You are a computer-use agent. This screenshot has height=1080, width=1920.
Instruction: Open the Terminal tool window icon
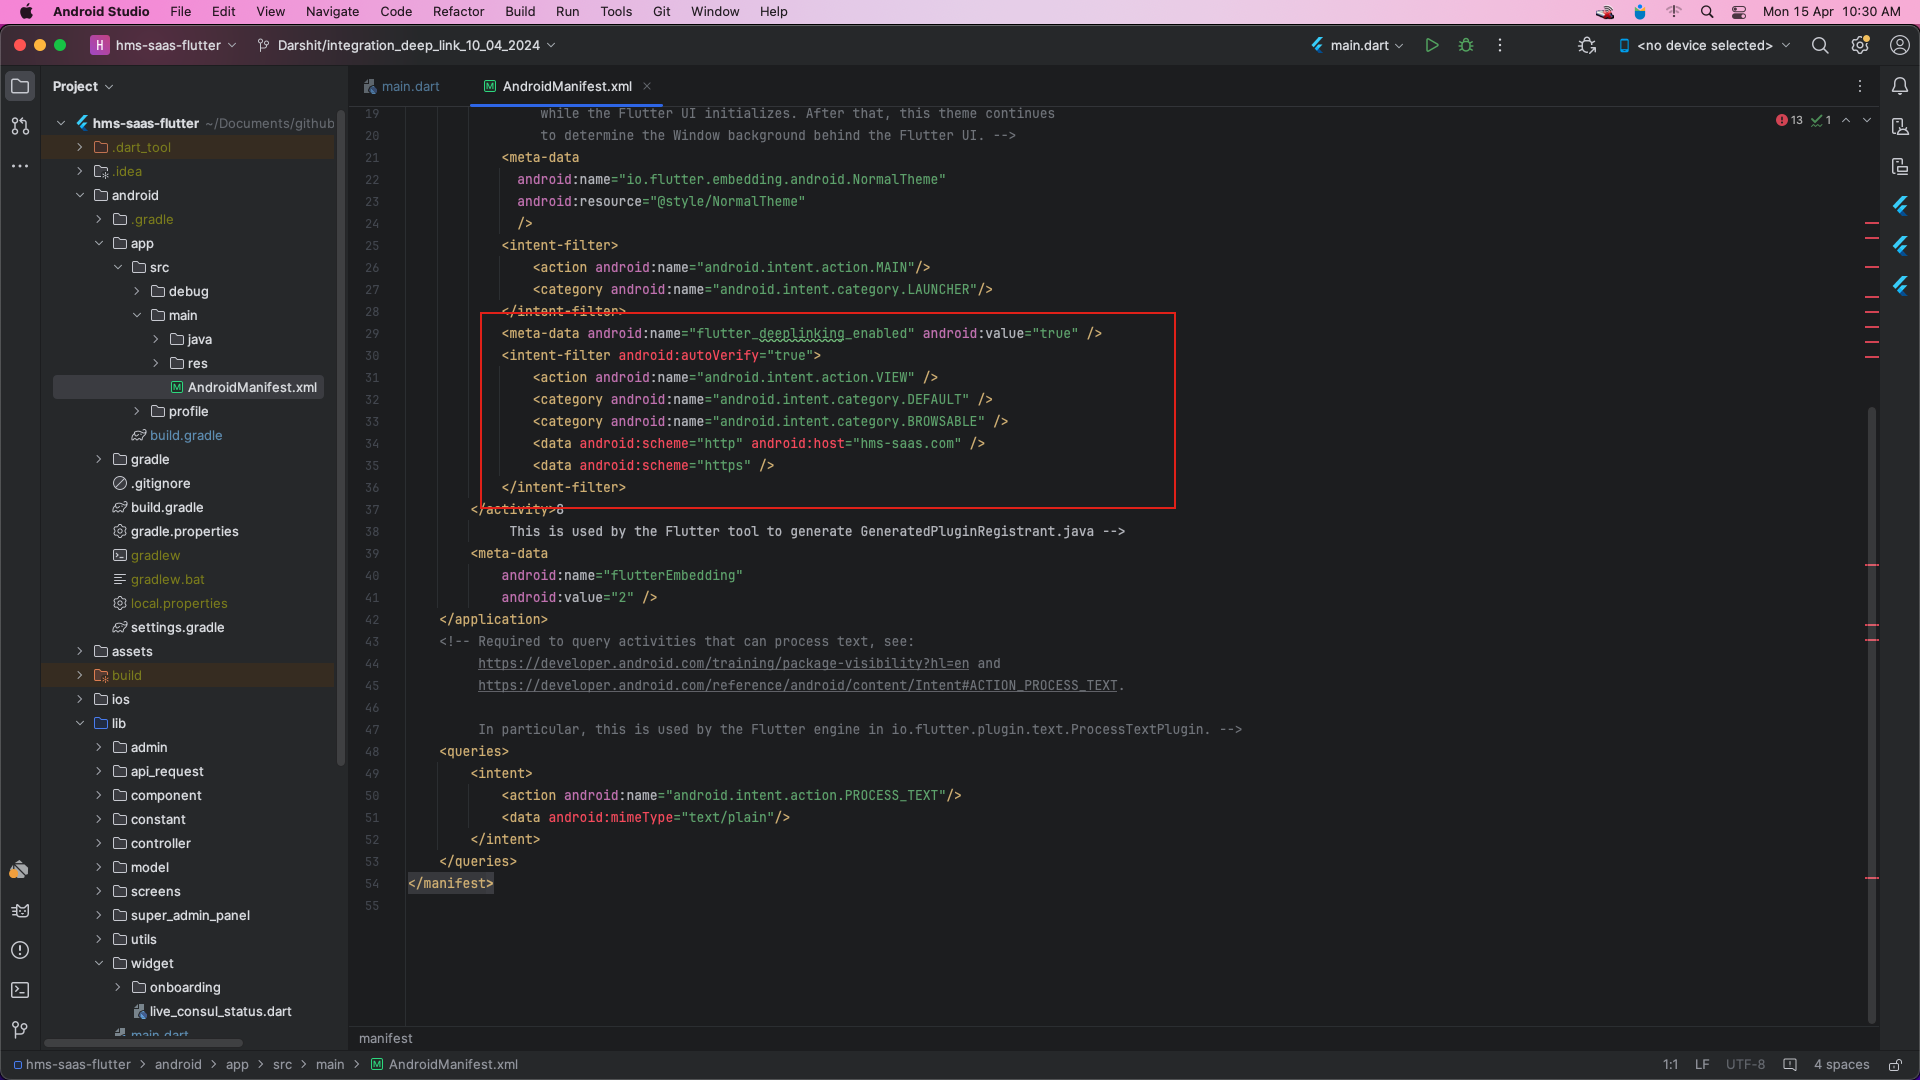point(20,990)
